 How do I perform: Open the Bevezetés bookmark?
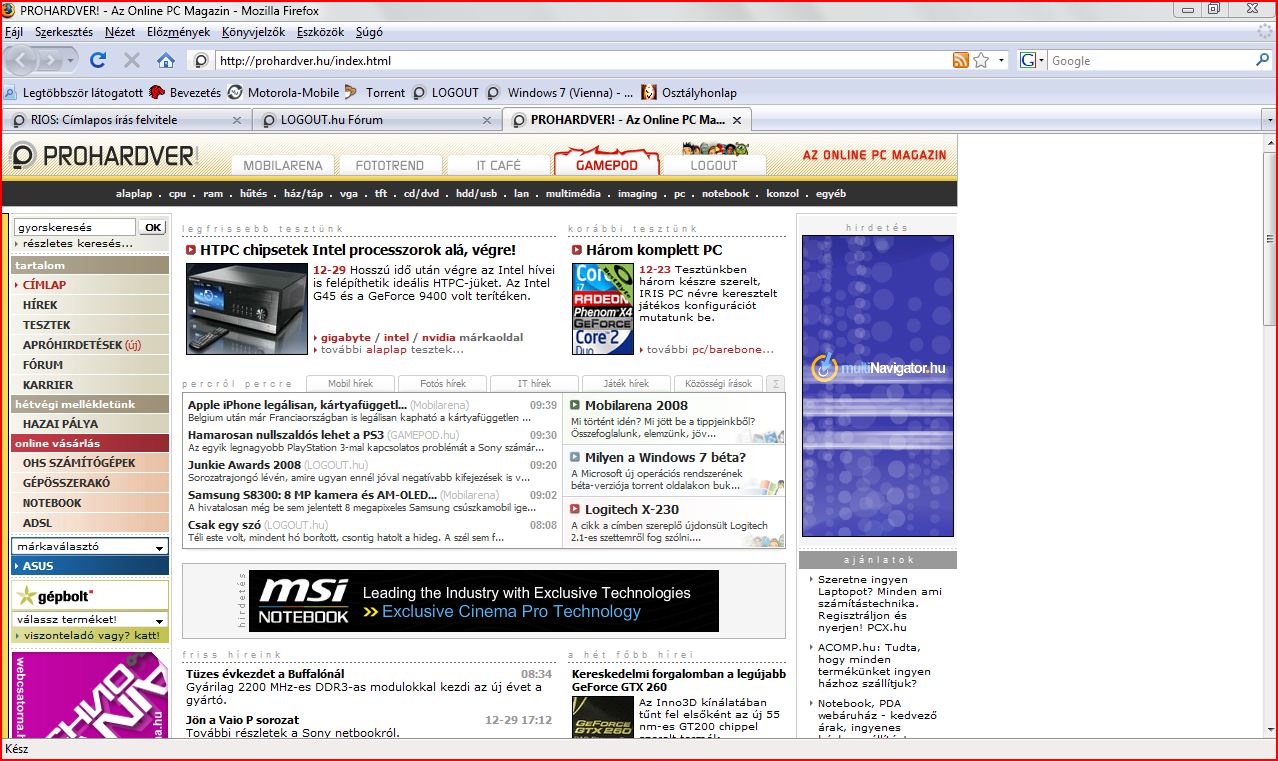point(185,93)
